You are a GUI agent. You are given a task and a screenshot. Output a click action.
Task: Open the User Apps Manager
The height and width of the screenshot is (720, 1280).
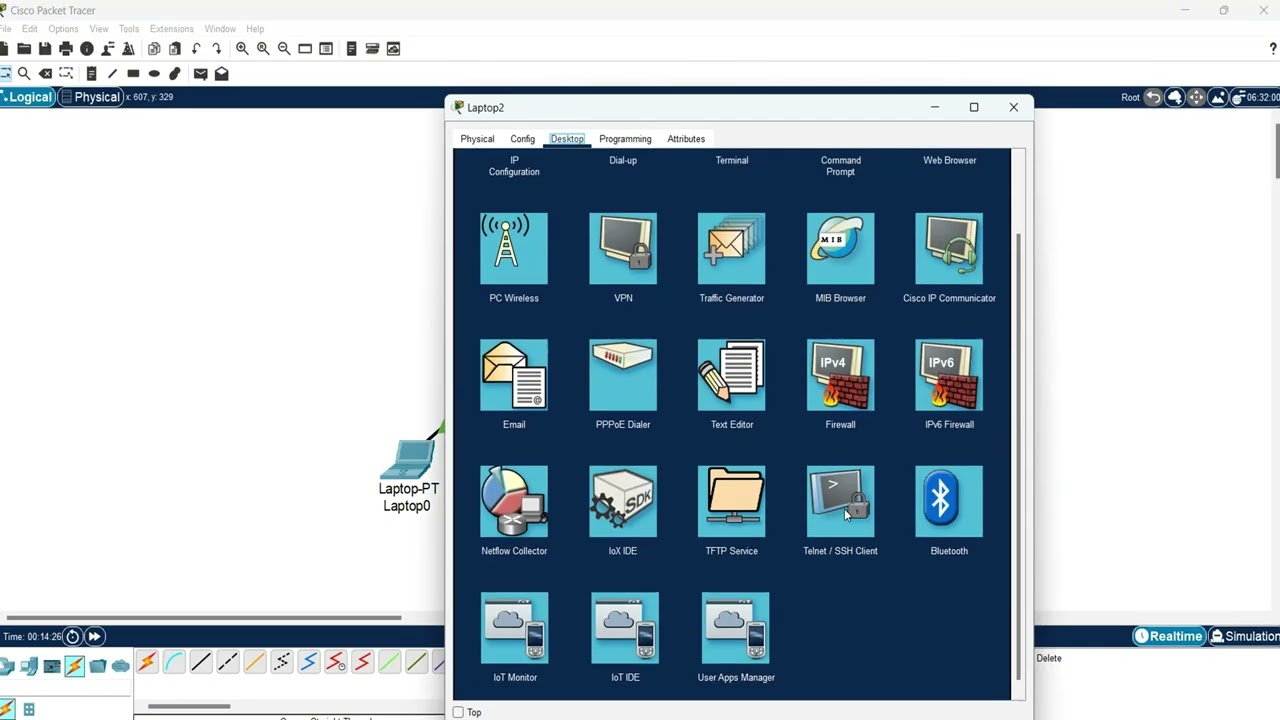pyautogui.click(x=736, y=628)
